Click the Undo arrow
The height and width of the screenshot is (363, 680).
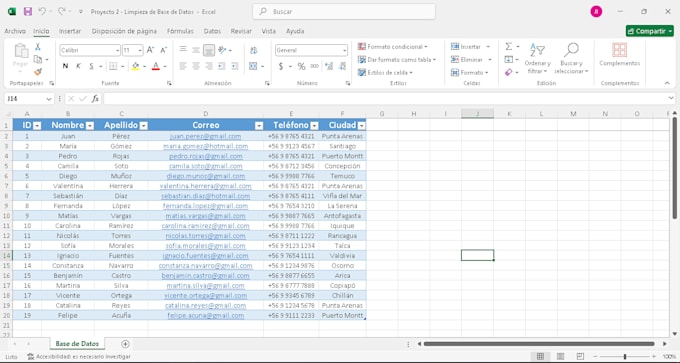coord(42,11)
